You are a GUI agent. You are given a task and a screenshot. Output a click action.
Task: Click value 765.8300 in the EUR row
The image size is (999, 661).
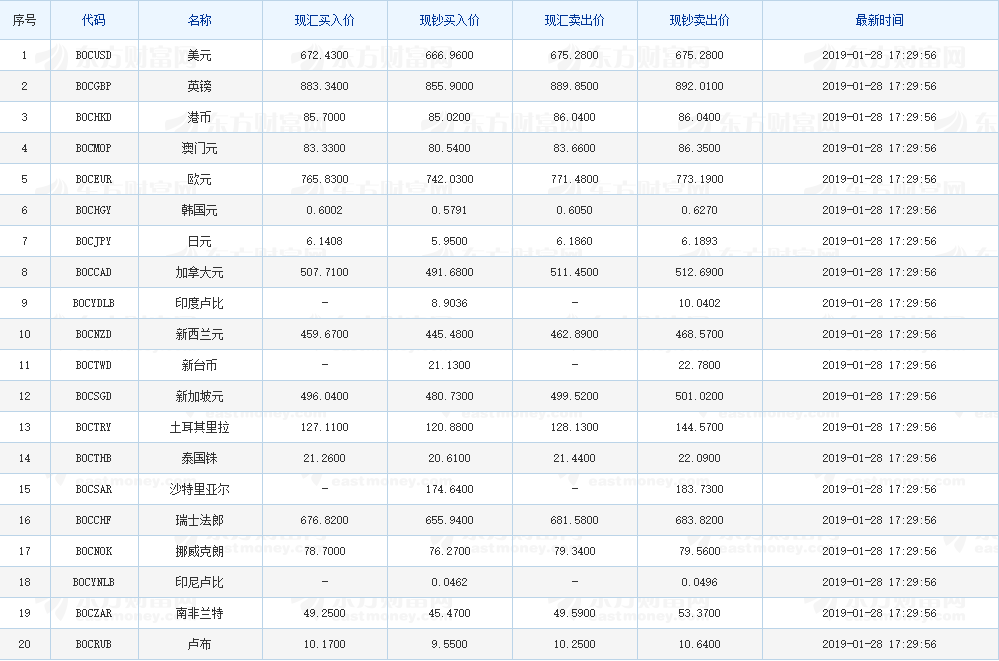[324, 179]
